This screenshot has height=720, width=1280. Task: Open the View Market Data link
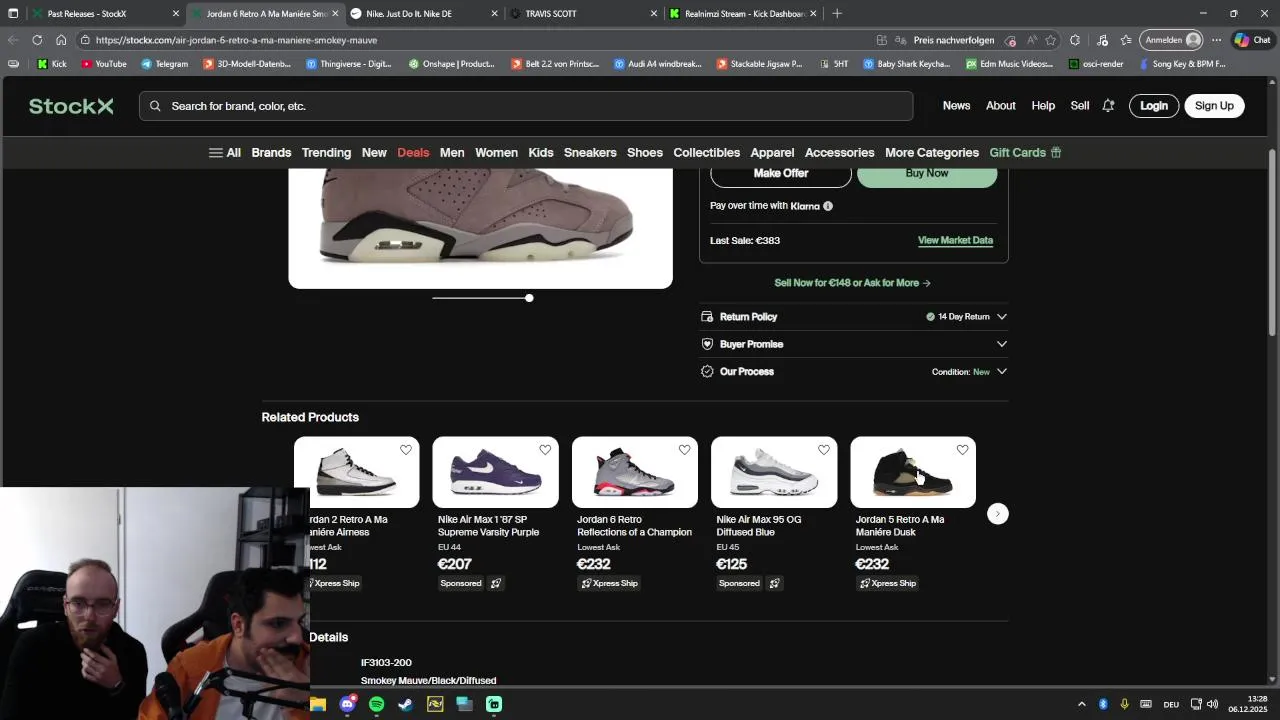pos(955,240)
